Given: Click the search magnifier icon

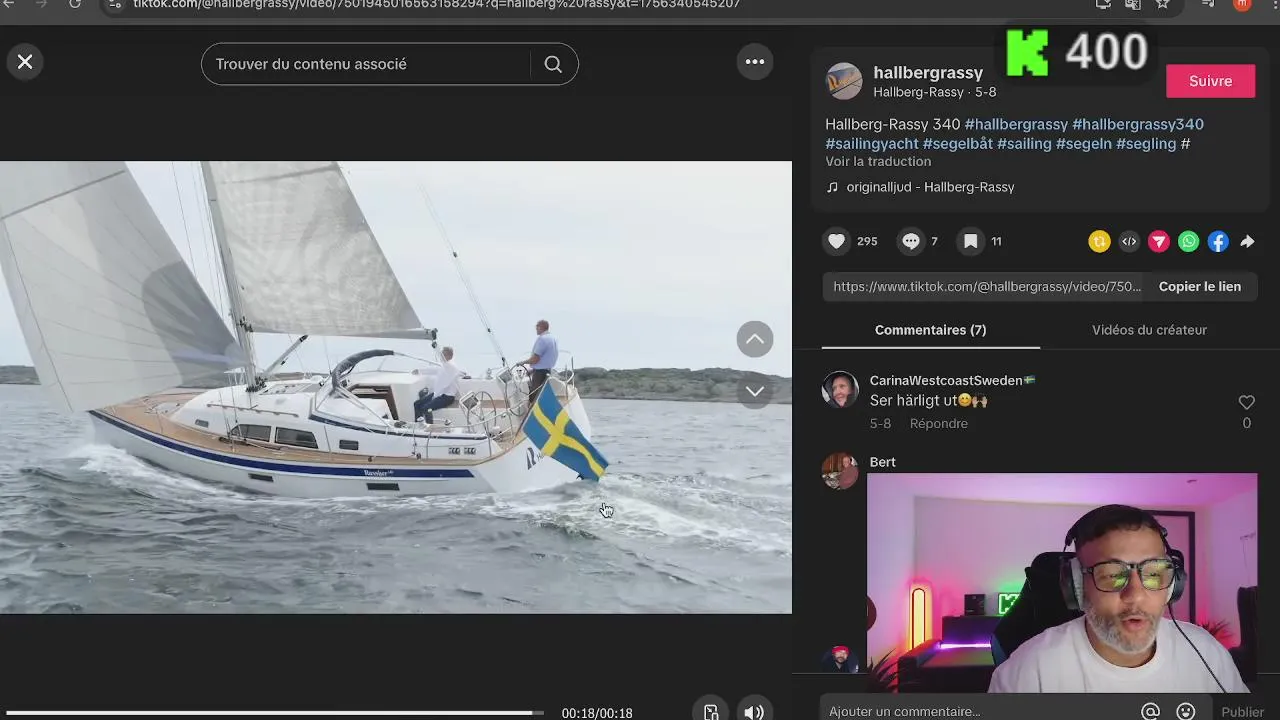Looking at the screenshot, I should [x=553, y=64].
